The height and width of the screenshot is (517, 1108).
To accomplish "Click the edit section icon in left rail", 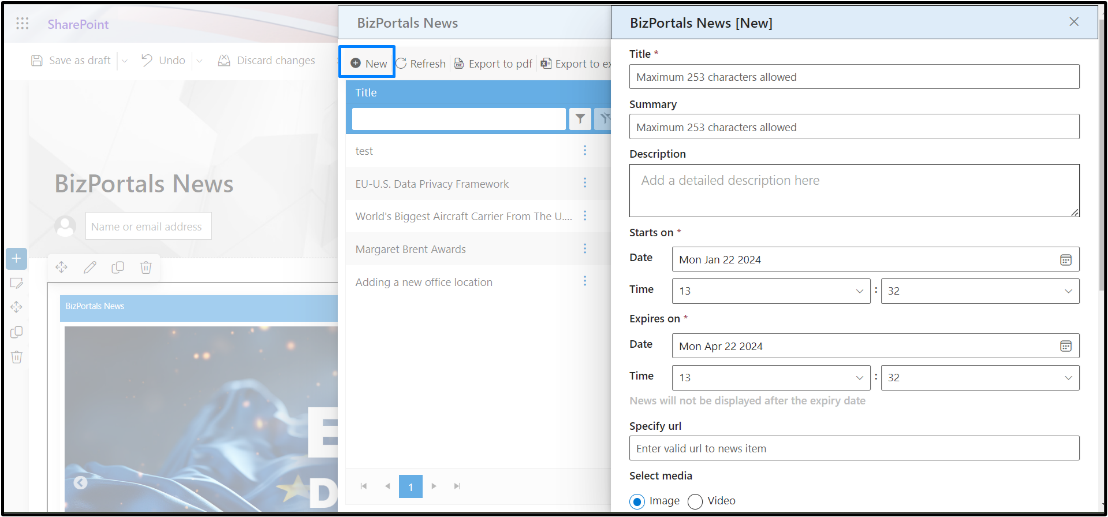I will click(16, 283).
